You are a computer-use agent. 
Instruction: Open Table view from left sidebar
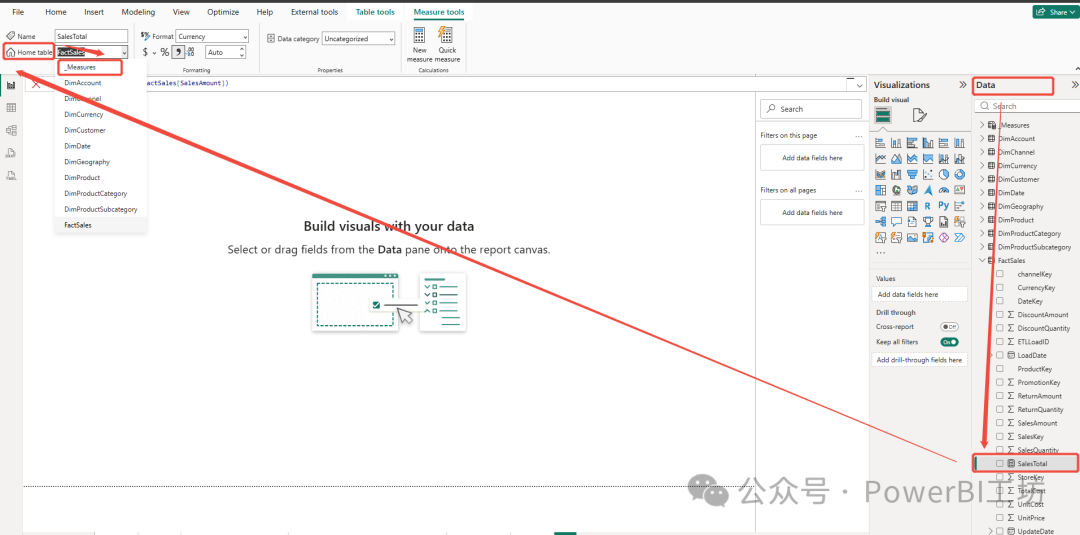point(11,107)
